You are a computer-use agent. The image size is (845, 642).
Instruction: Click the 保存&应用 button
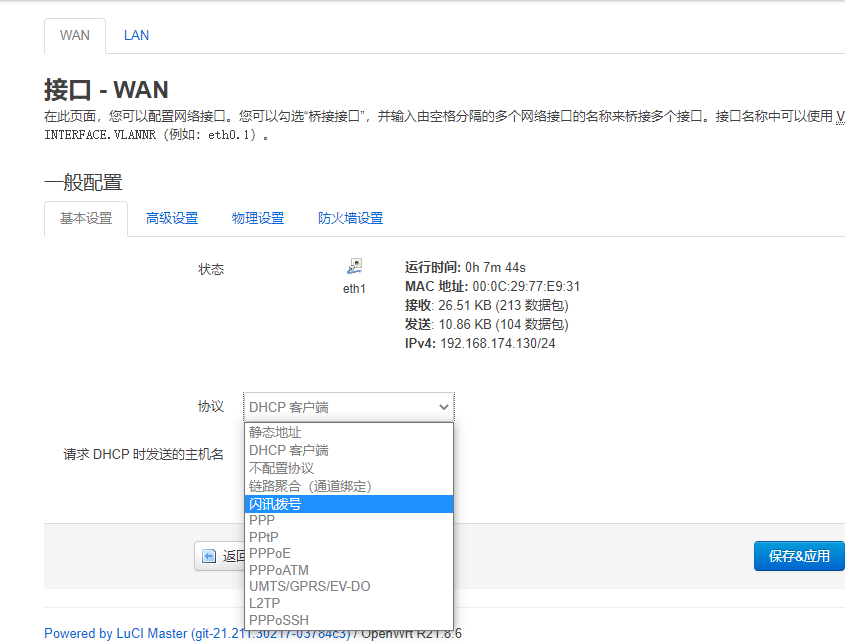798,555
